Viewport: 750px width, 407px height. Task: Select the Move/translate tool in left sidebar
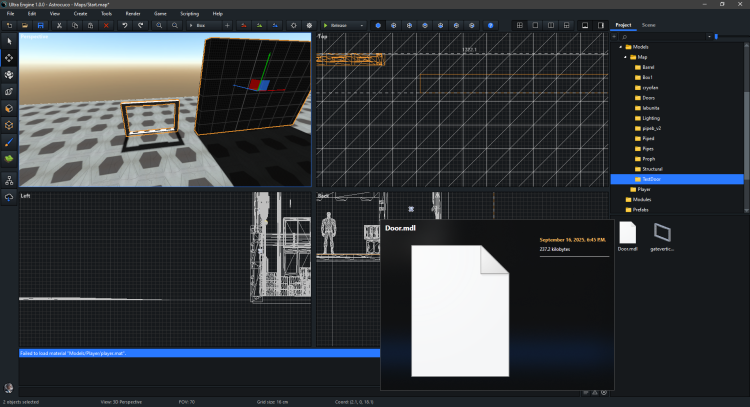[x=9, y=58]
